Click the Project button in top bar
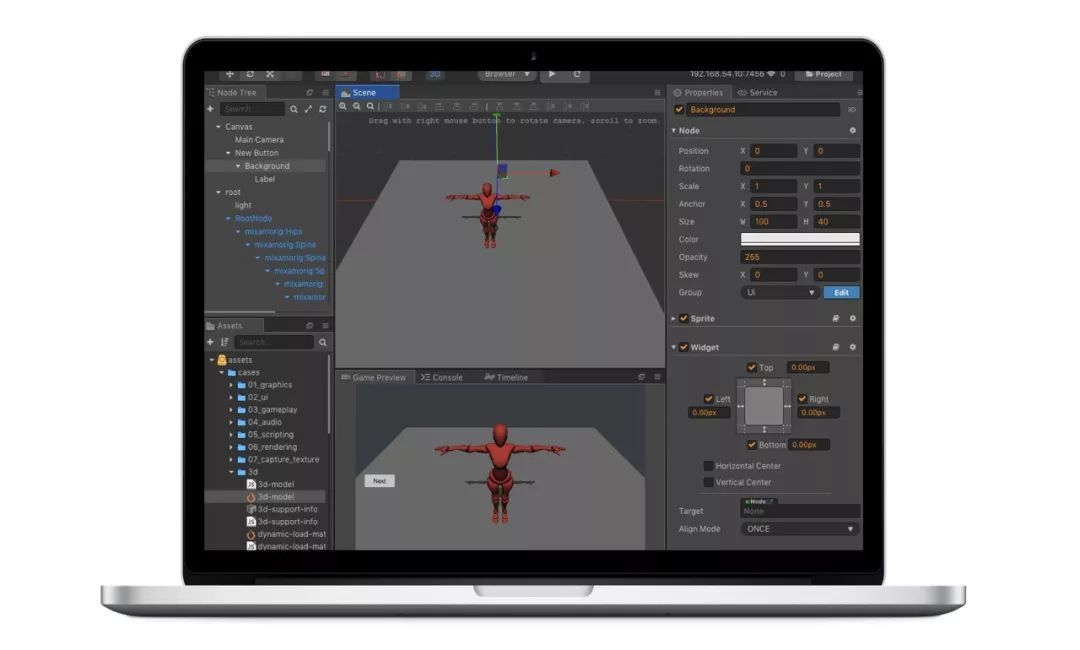The width and height of the screenshot is (1080, 650). tap(824, 74)
